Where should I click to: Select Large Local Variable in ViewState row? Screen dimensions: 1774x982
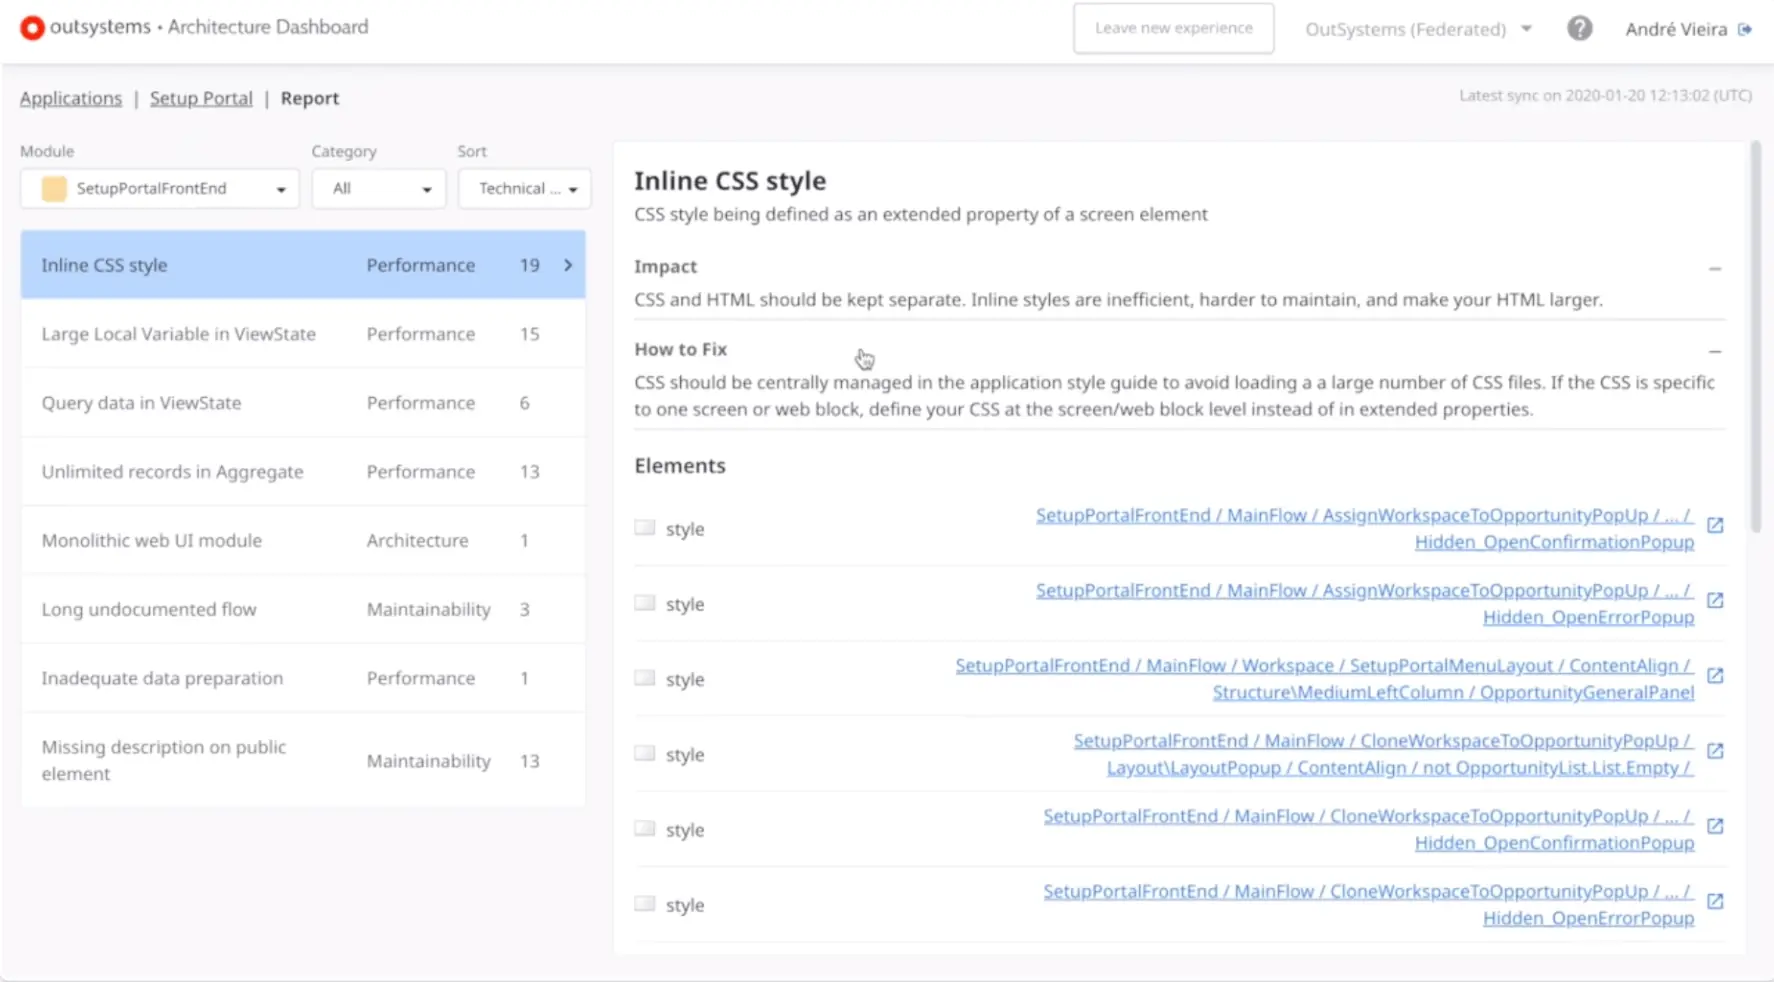(x=303, y=334)
